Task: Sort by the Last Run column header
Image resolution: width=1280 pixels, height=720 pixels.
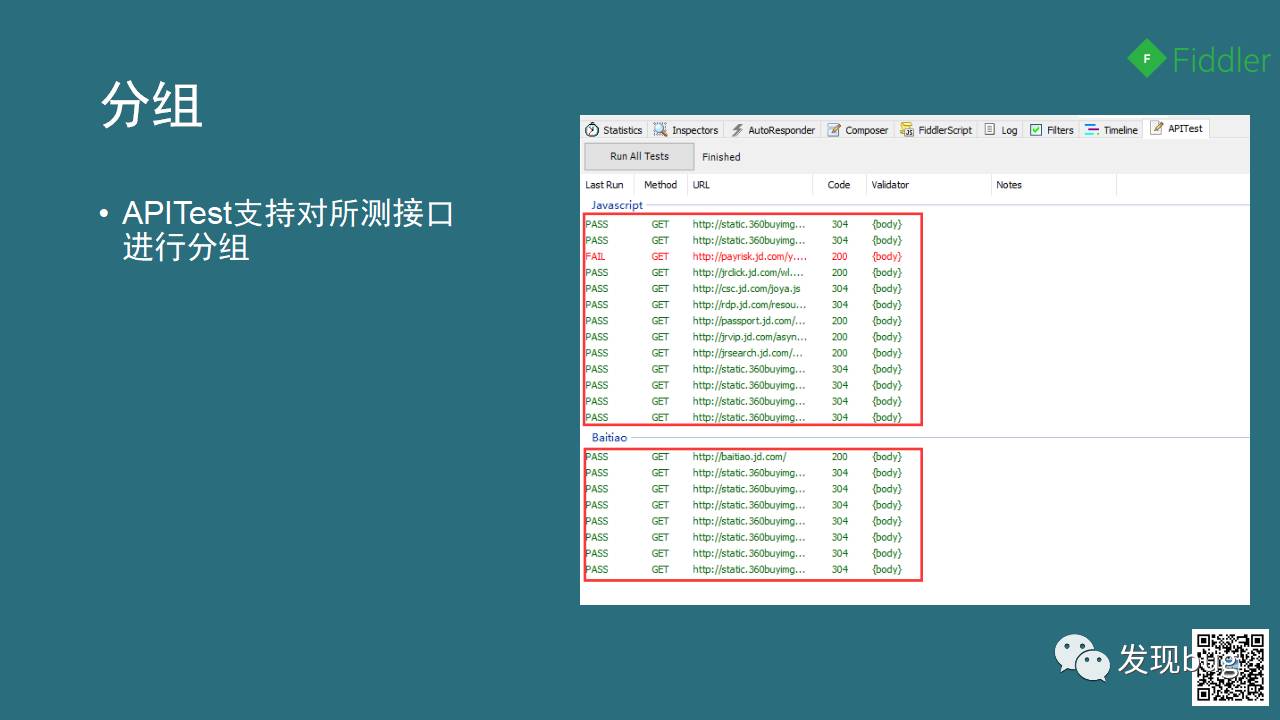Action: click(604, 185)
